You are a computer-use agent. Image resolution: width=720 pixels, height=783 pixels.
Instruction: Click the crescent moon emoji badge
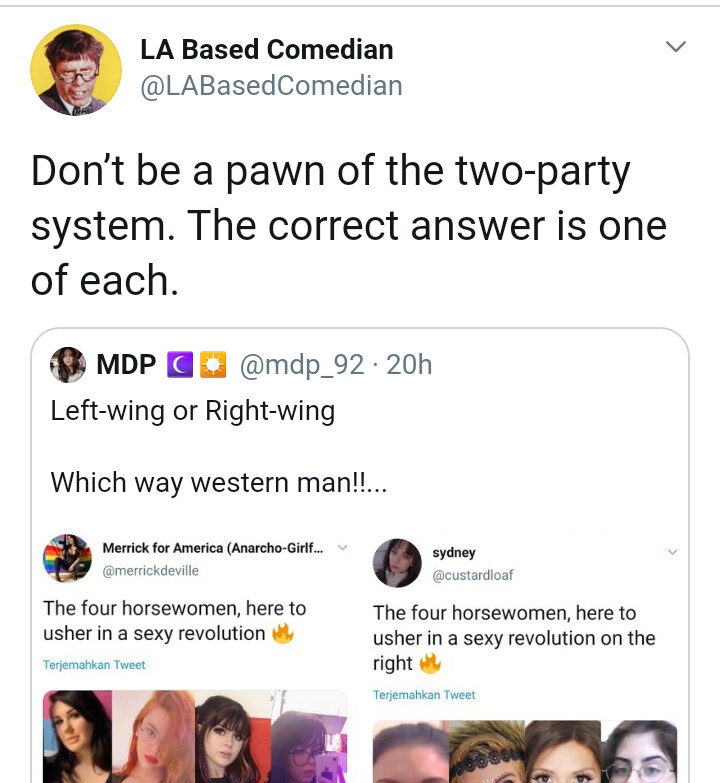point(180,365)
